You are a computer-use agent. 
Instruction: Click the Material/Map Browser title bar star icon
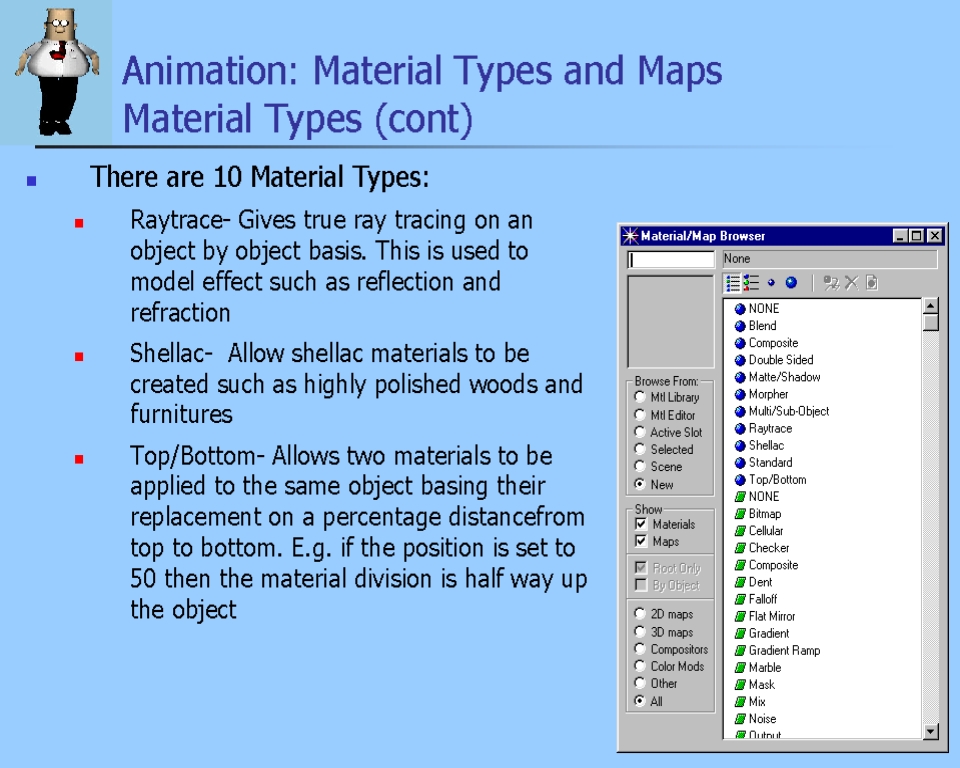point(630,236)
